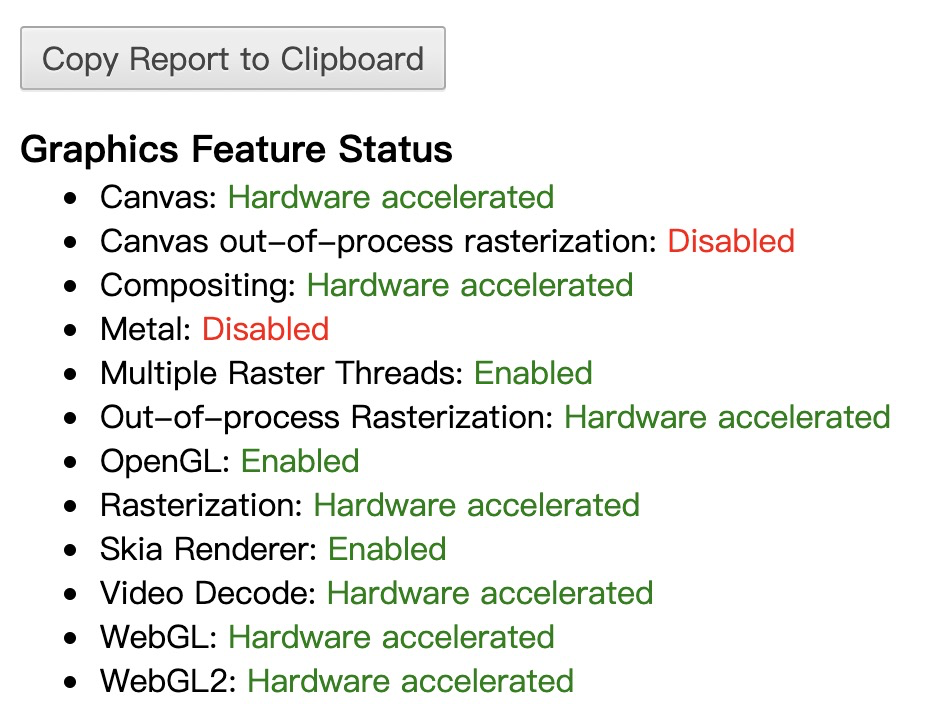Click the Canvas feature label
This screenshot has height=728, width=926.
tap(158, 197)
